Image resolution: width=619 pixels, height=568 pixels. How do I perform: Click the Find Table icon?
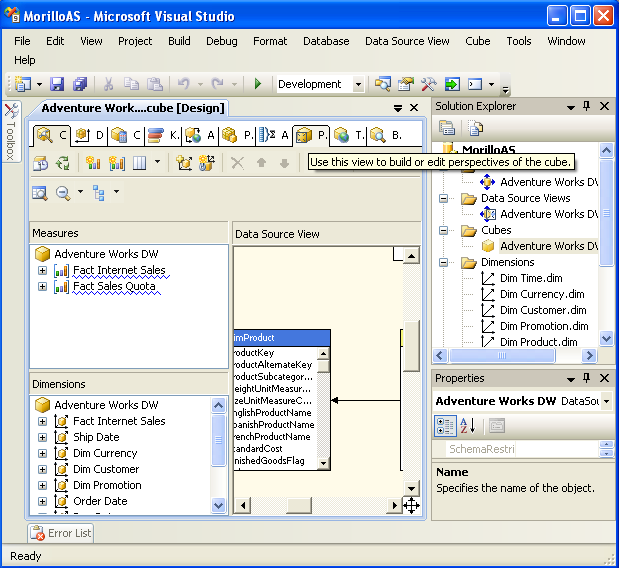pos(40,193)
